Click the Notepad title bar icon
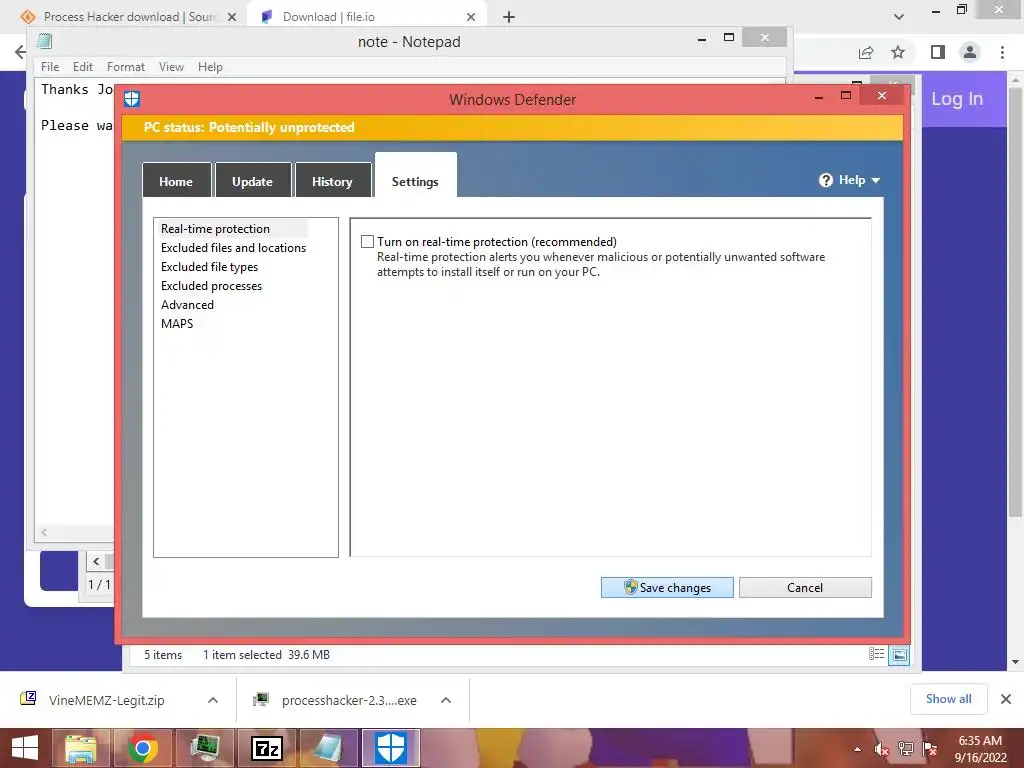The image size is (1024, 768). (x=44, y=41)
